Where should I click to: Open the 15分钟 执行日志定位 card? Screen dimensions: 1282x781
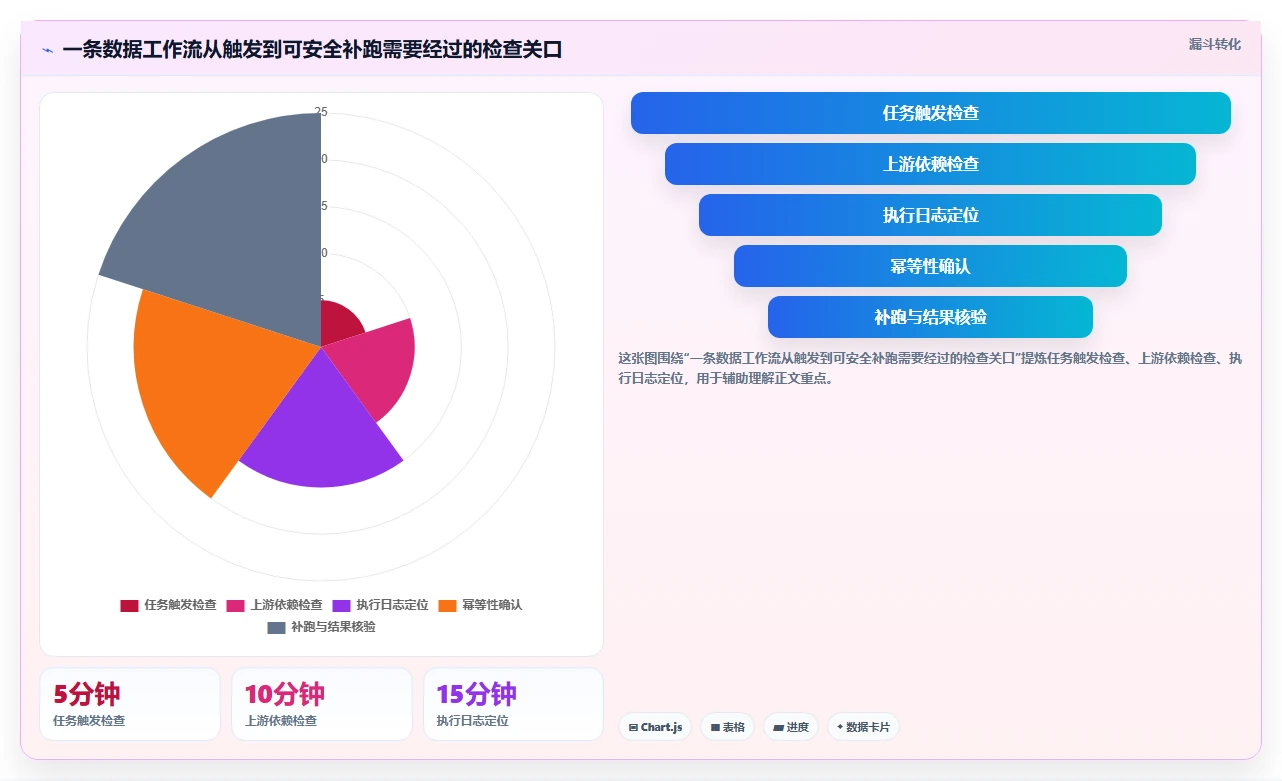pyautogui.click(x=513, y=704)
